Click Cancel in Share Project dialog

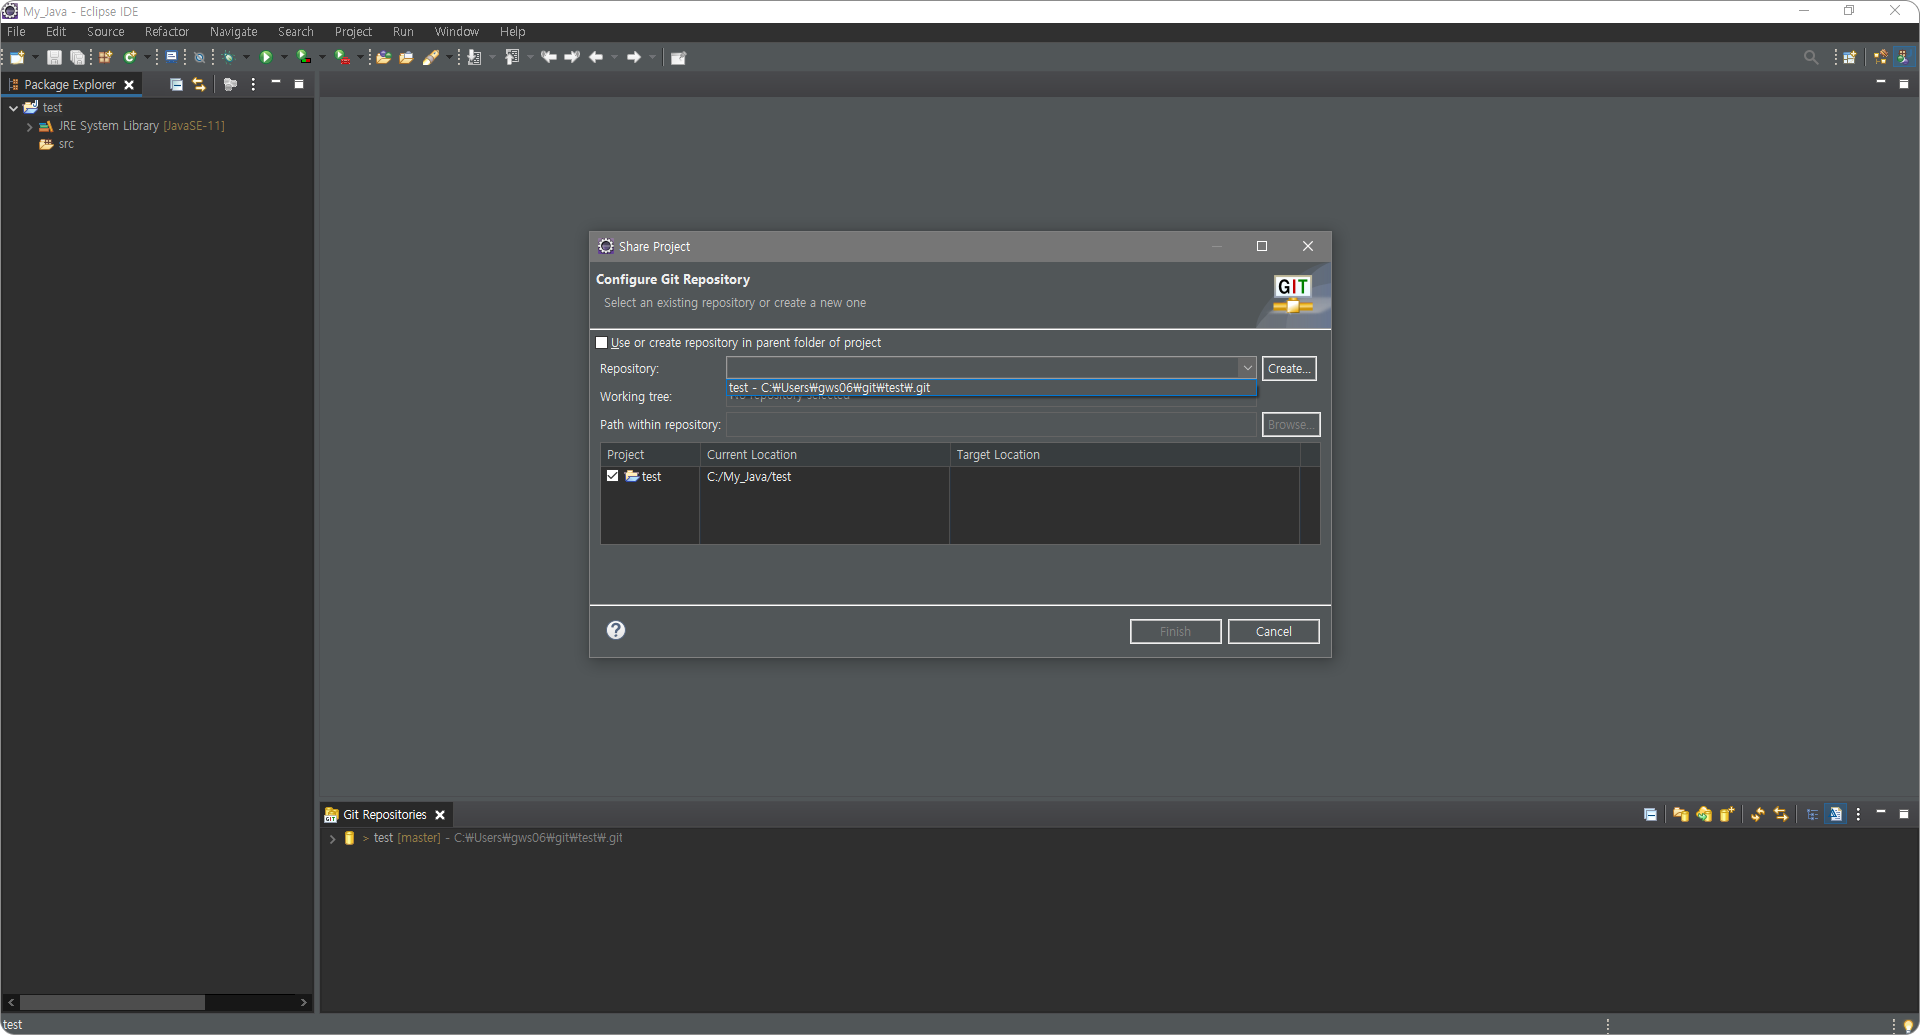point(1273,631)
